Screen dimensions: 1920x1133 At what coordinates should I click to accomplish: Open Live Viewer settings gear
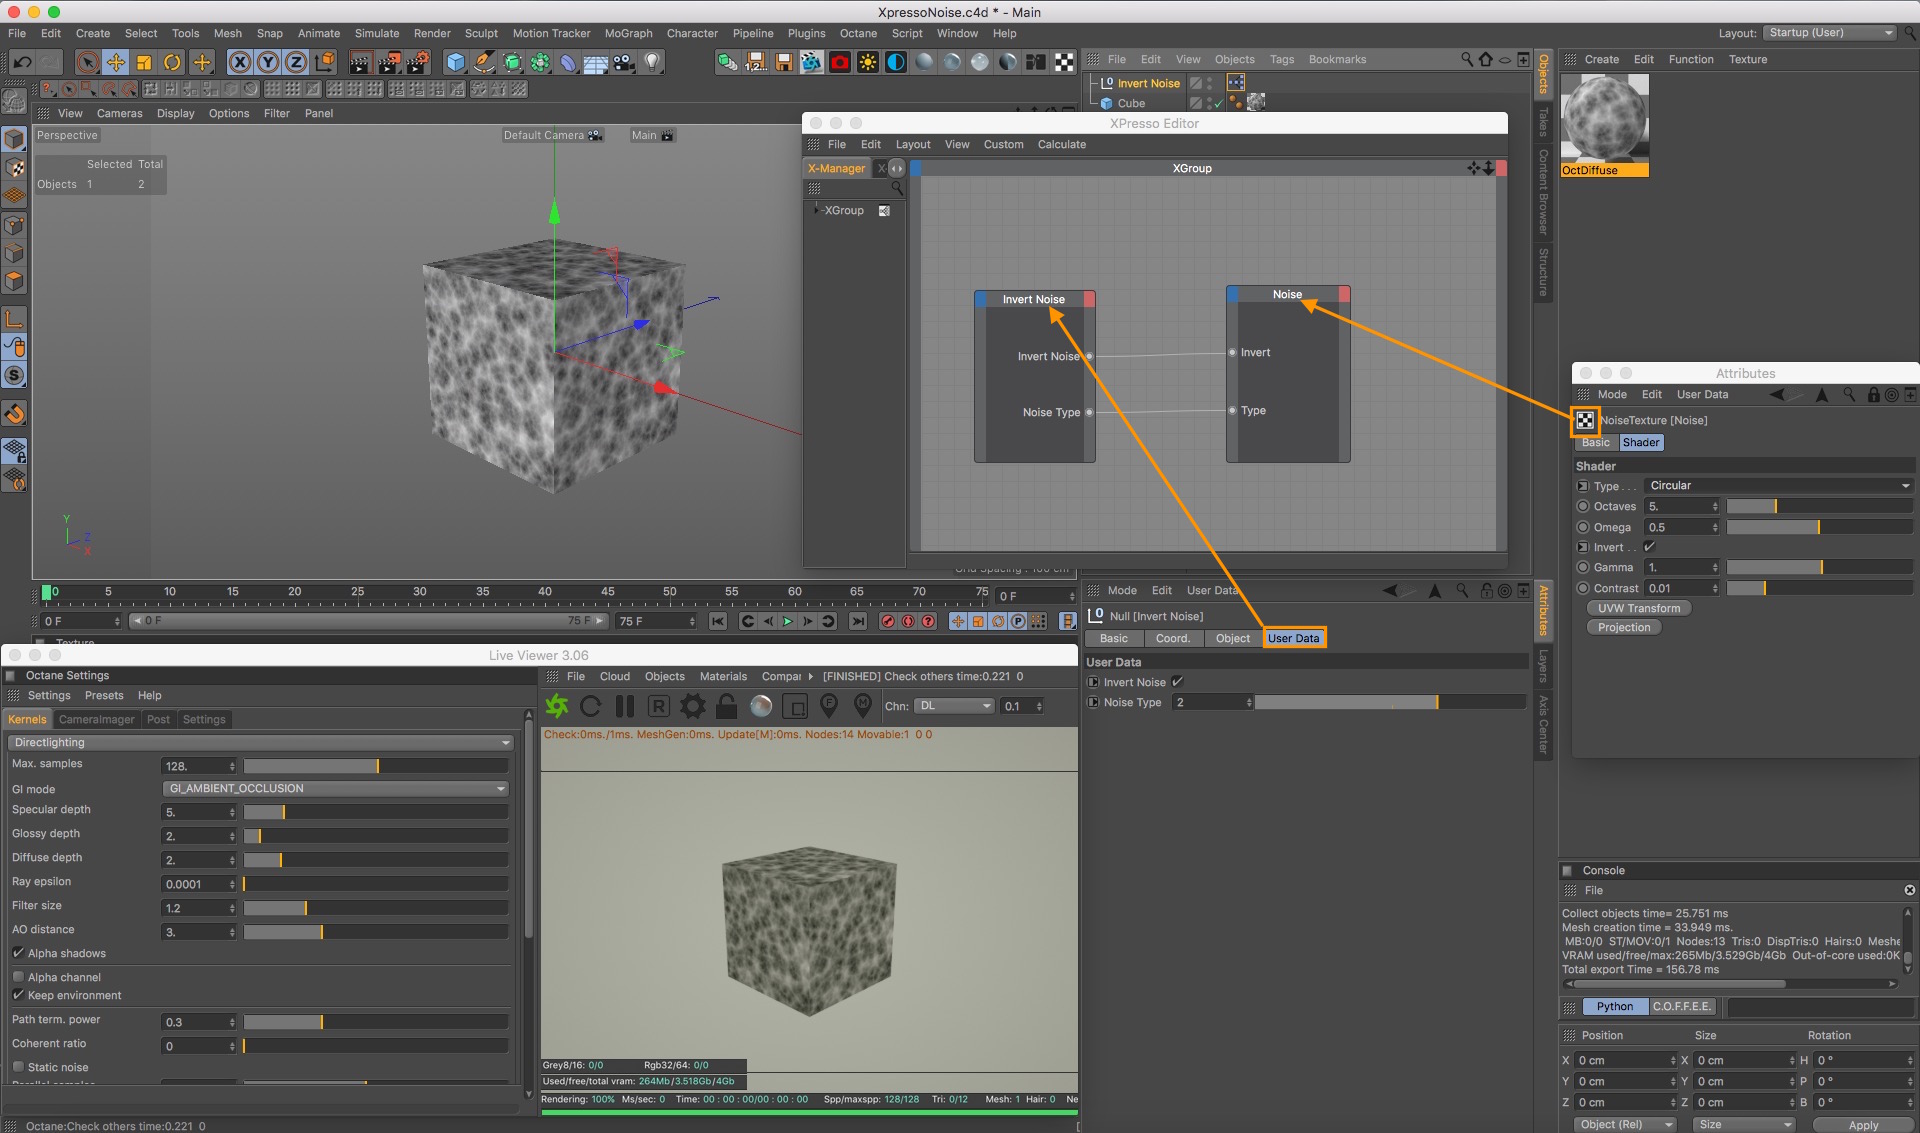(692, 706)
